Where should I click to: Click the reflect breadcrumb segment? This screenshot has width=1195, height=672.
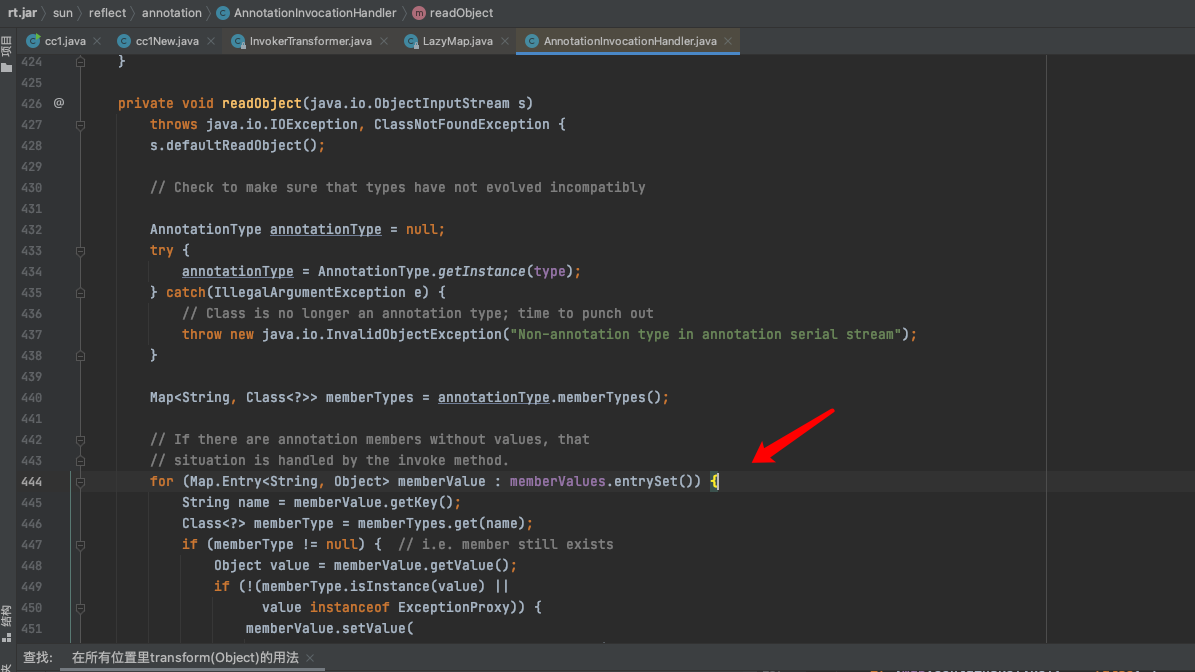point(107,13)
